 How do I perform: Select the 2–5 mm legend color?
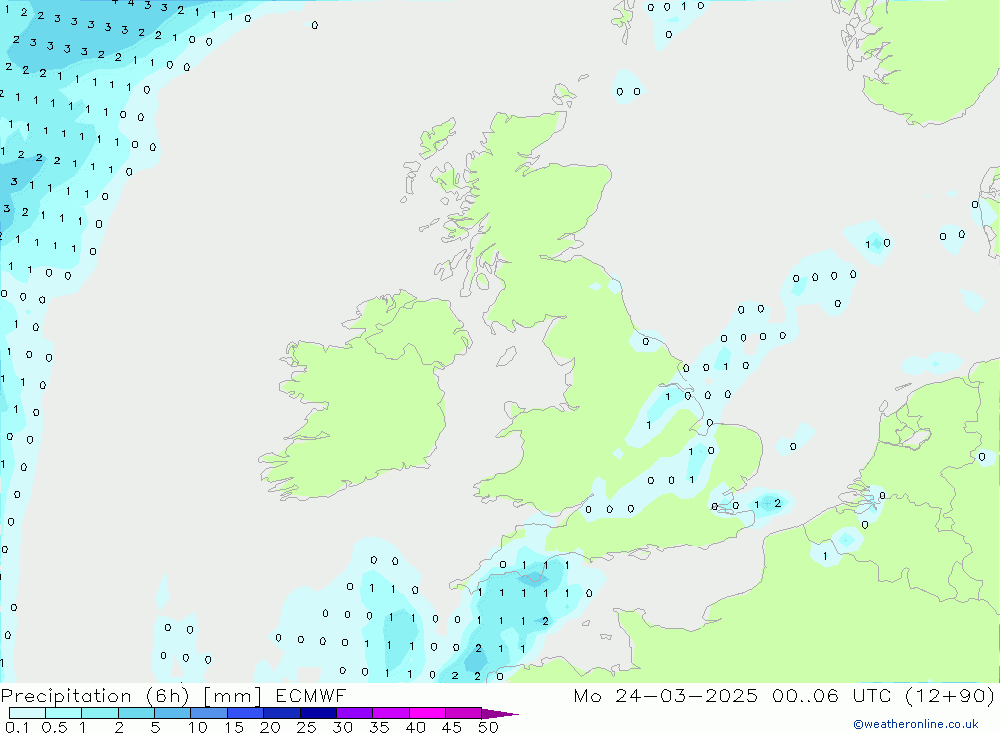tap(136, 713)
